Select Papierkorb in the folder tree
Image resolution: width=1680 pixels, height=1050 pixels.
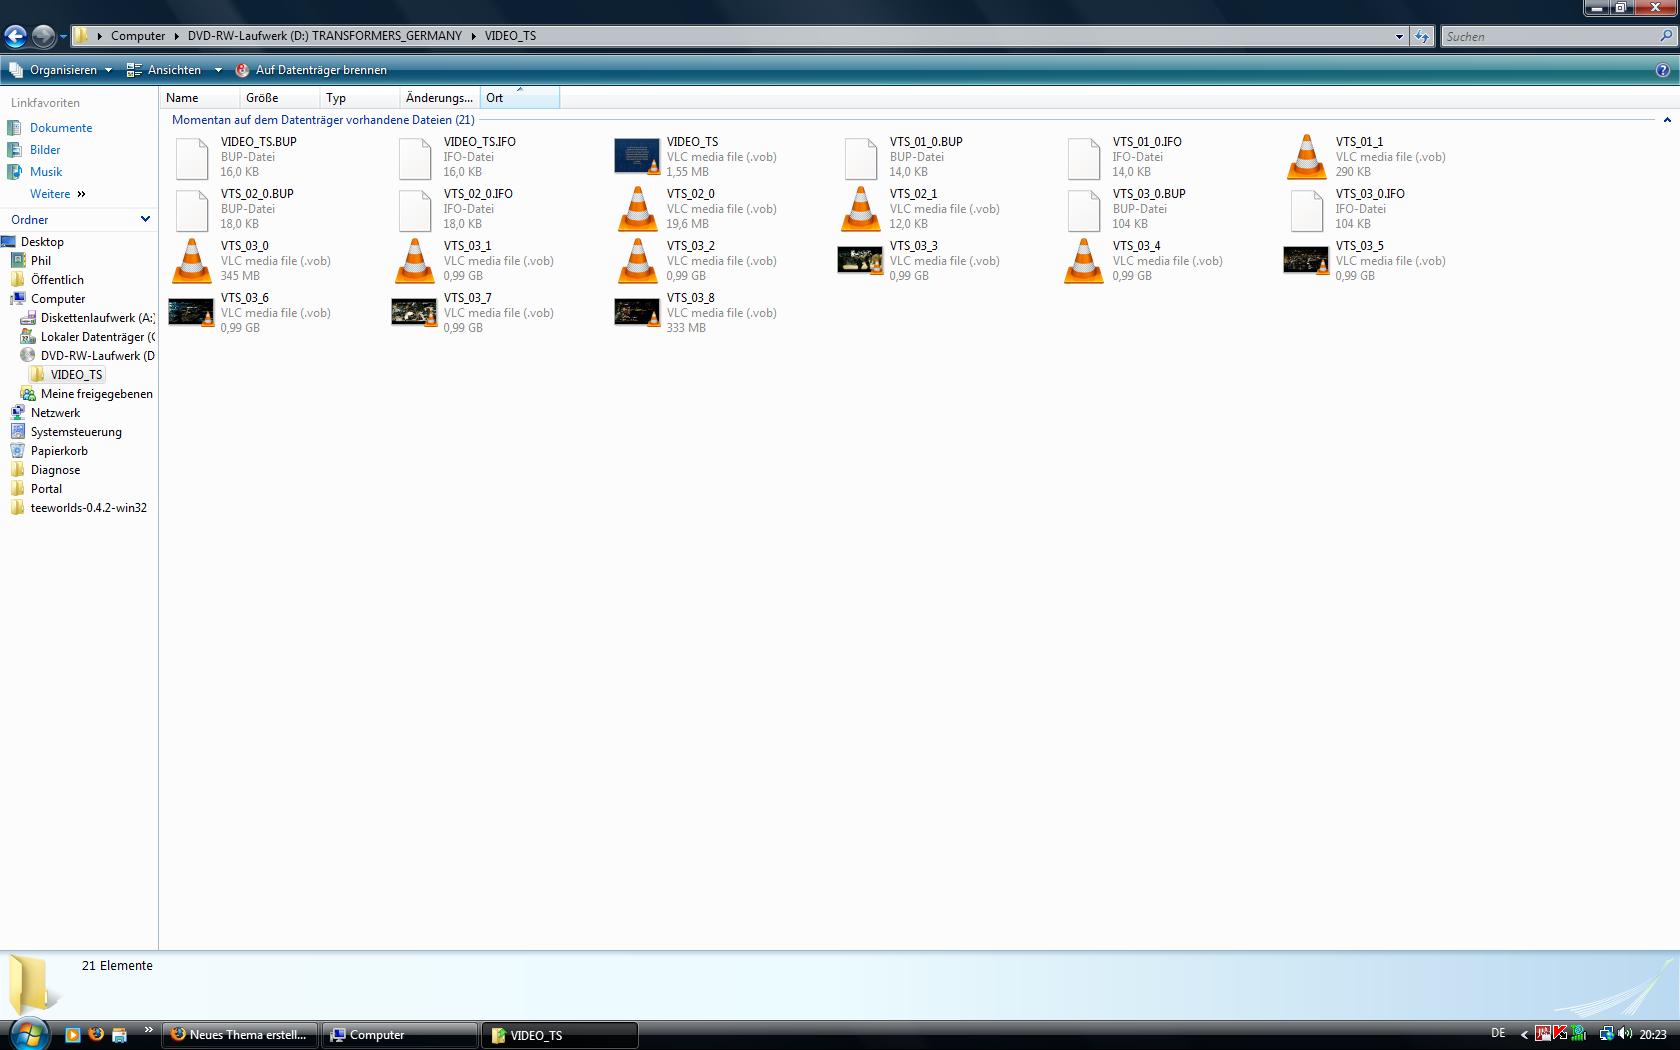point(59,451)
